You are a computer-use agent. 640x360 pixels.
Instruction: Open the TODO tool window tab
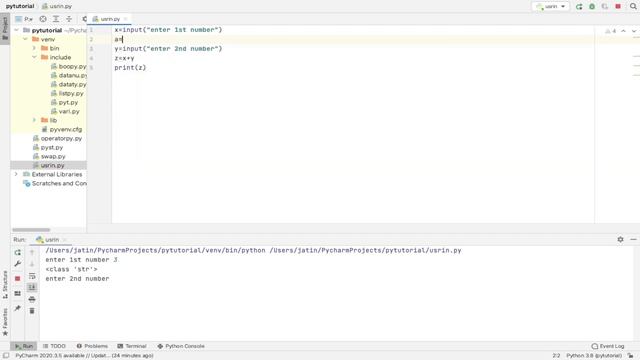(x=54, y=346)
